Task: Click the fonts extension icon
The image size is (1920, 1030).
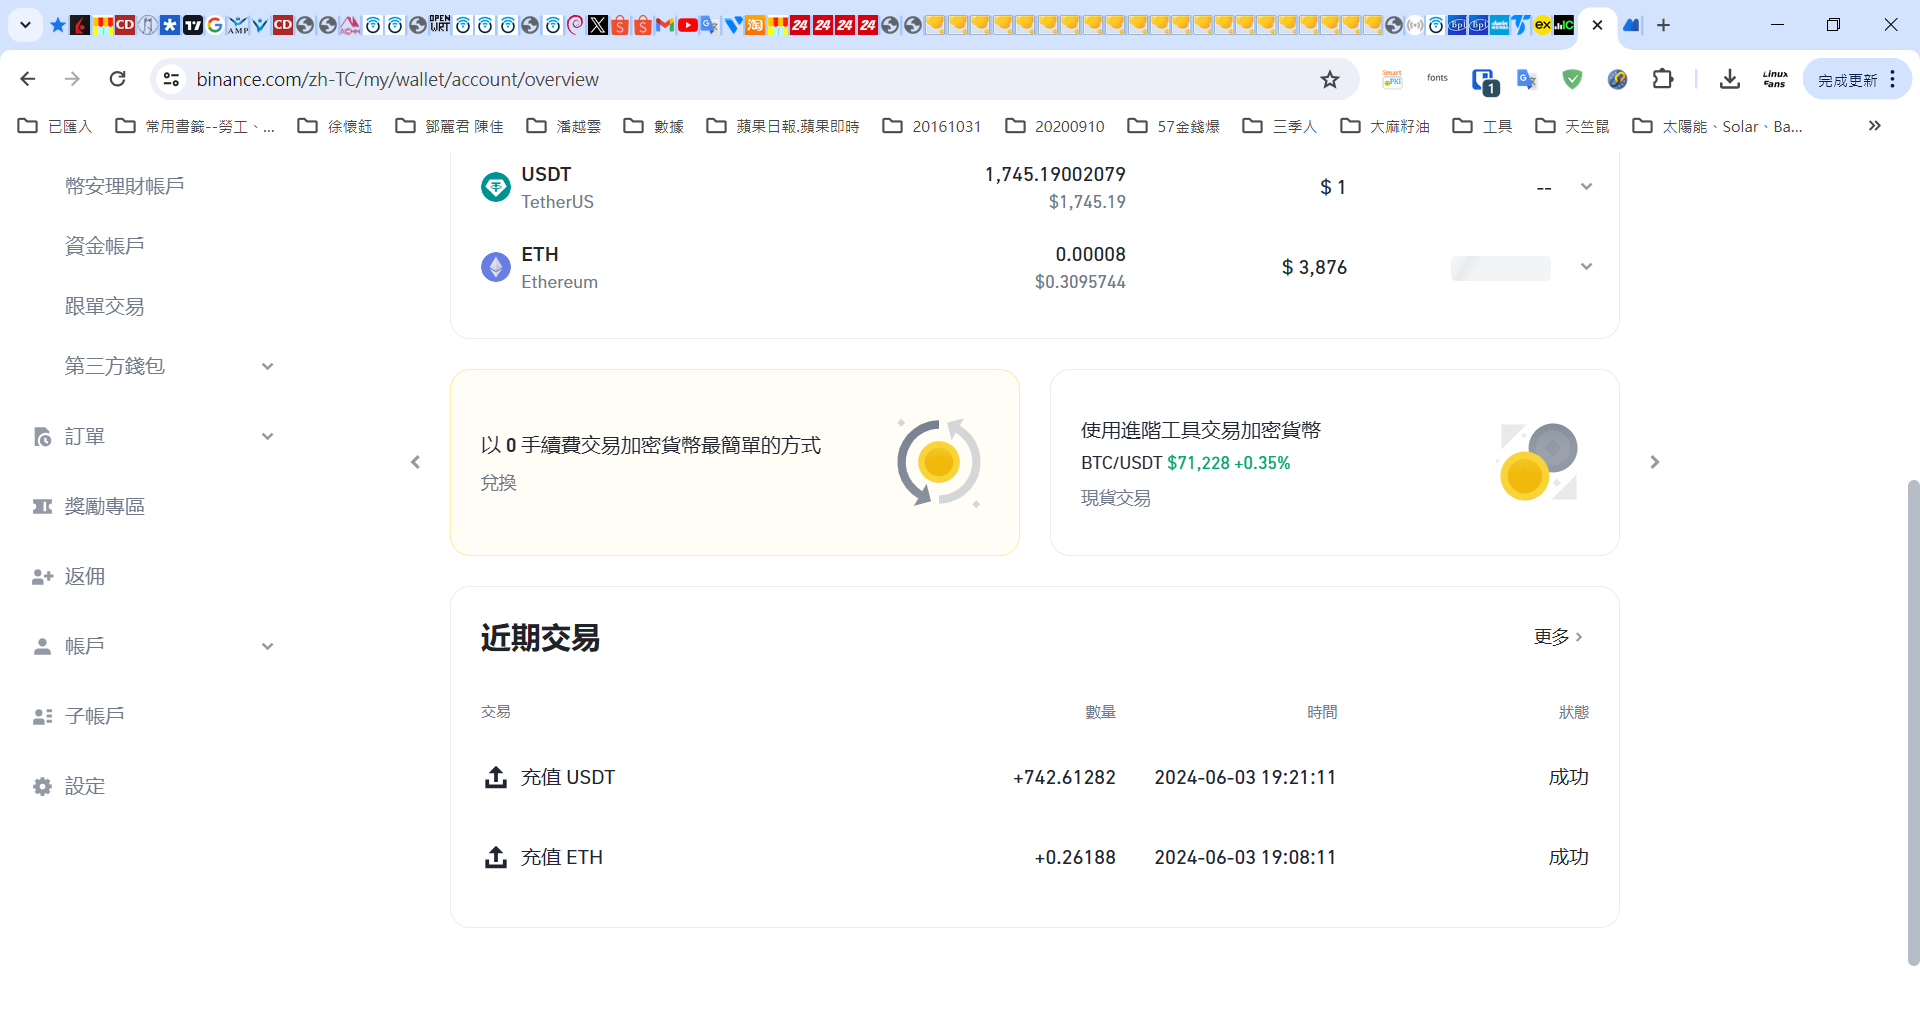Action: tap(1437, 78)
